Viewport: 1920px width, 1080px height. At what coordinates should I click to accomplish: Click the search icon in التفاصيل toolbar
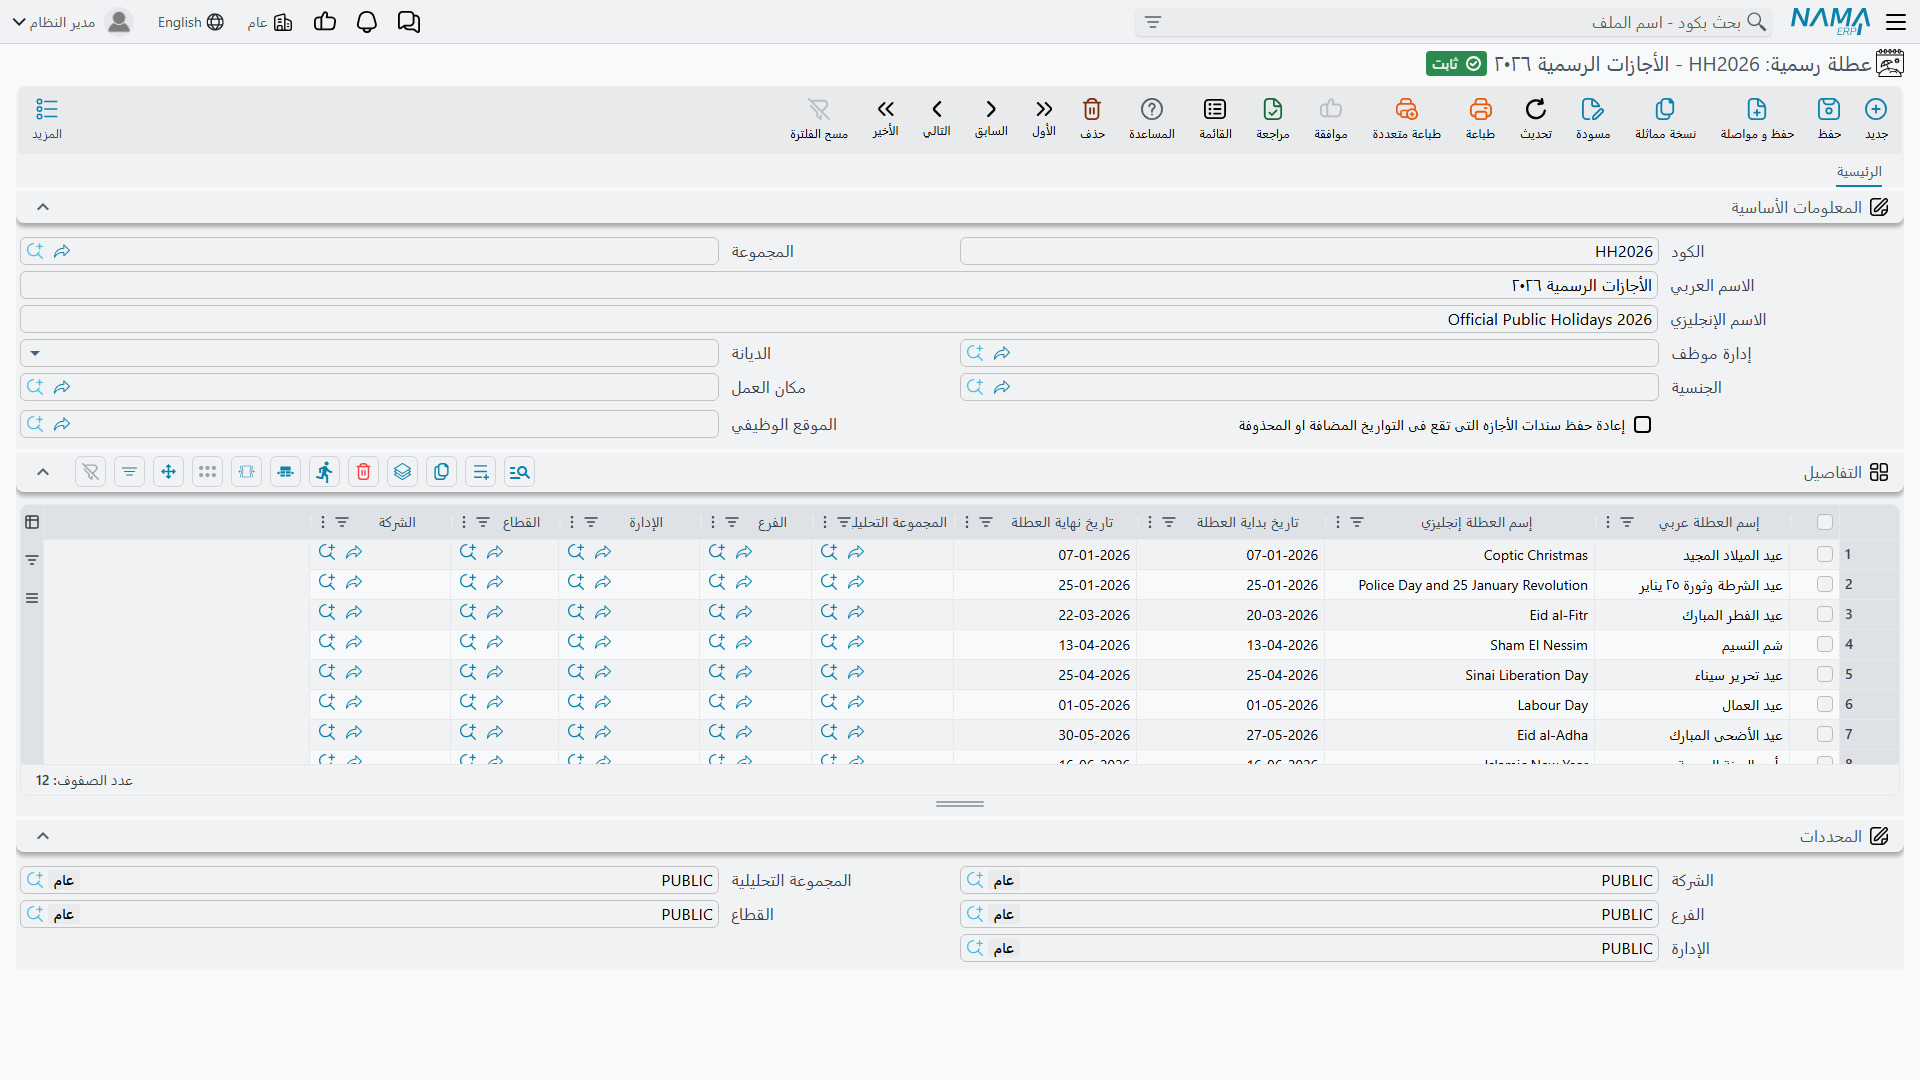(x=520, y=472)
